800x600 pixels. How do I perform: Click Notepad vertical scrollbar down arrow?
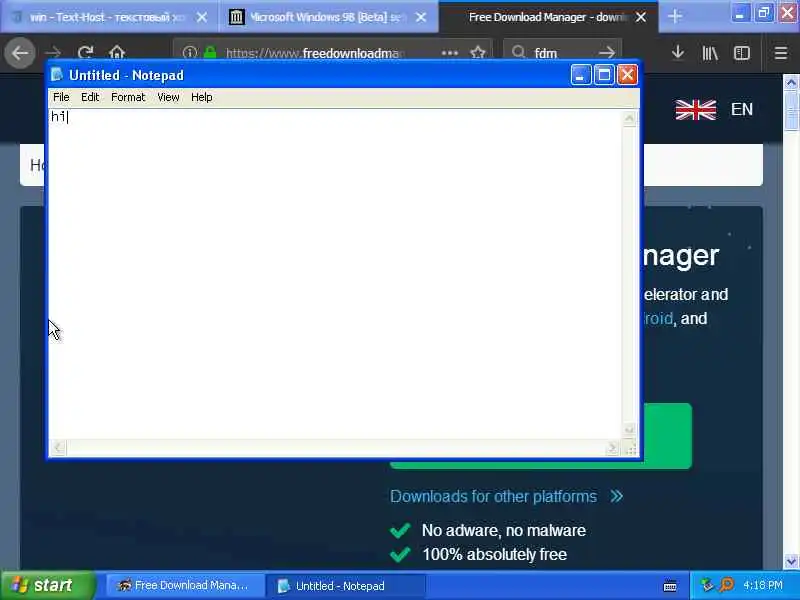coord(629,429)
